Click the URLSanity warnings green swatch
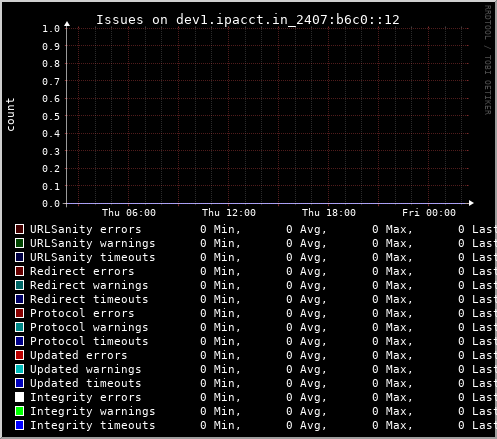Image resolution: width=497 pixels, height=439 pixels. (x=20, y=243)
